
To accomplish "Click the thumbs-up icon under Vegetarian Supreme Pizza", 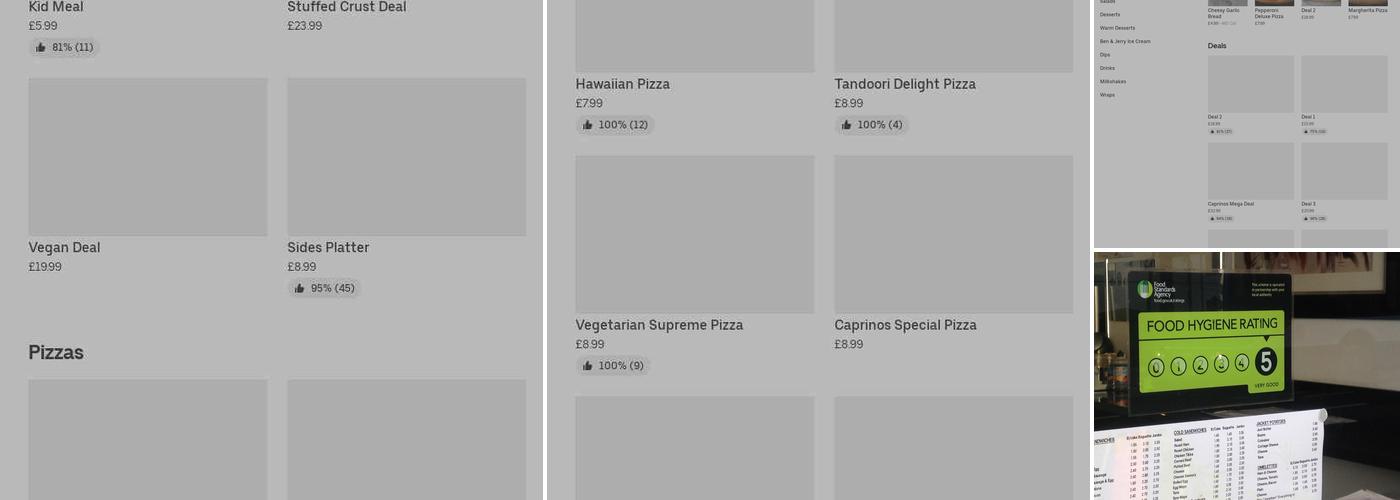I will pos(587,366).
